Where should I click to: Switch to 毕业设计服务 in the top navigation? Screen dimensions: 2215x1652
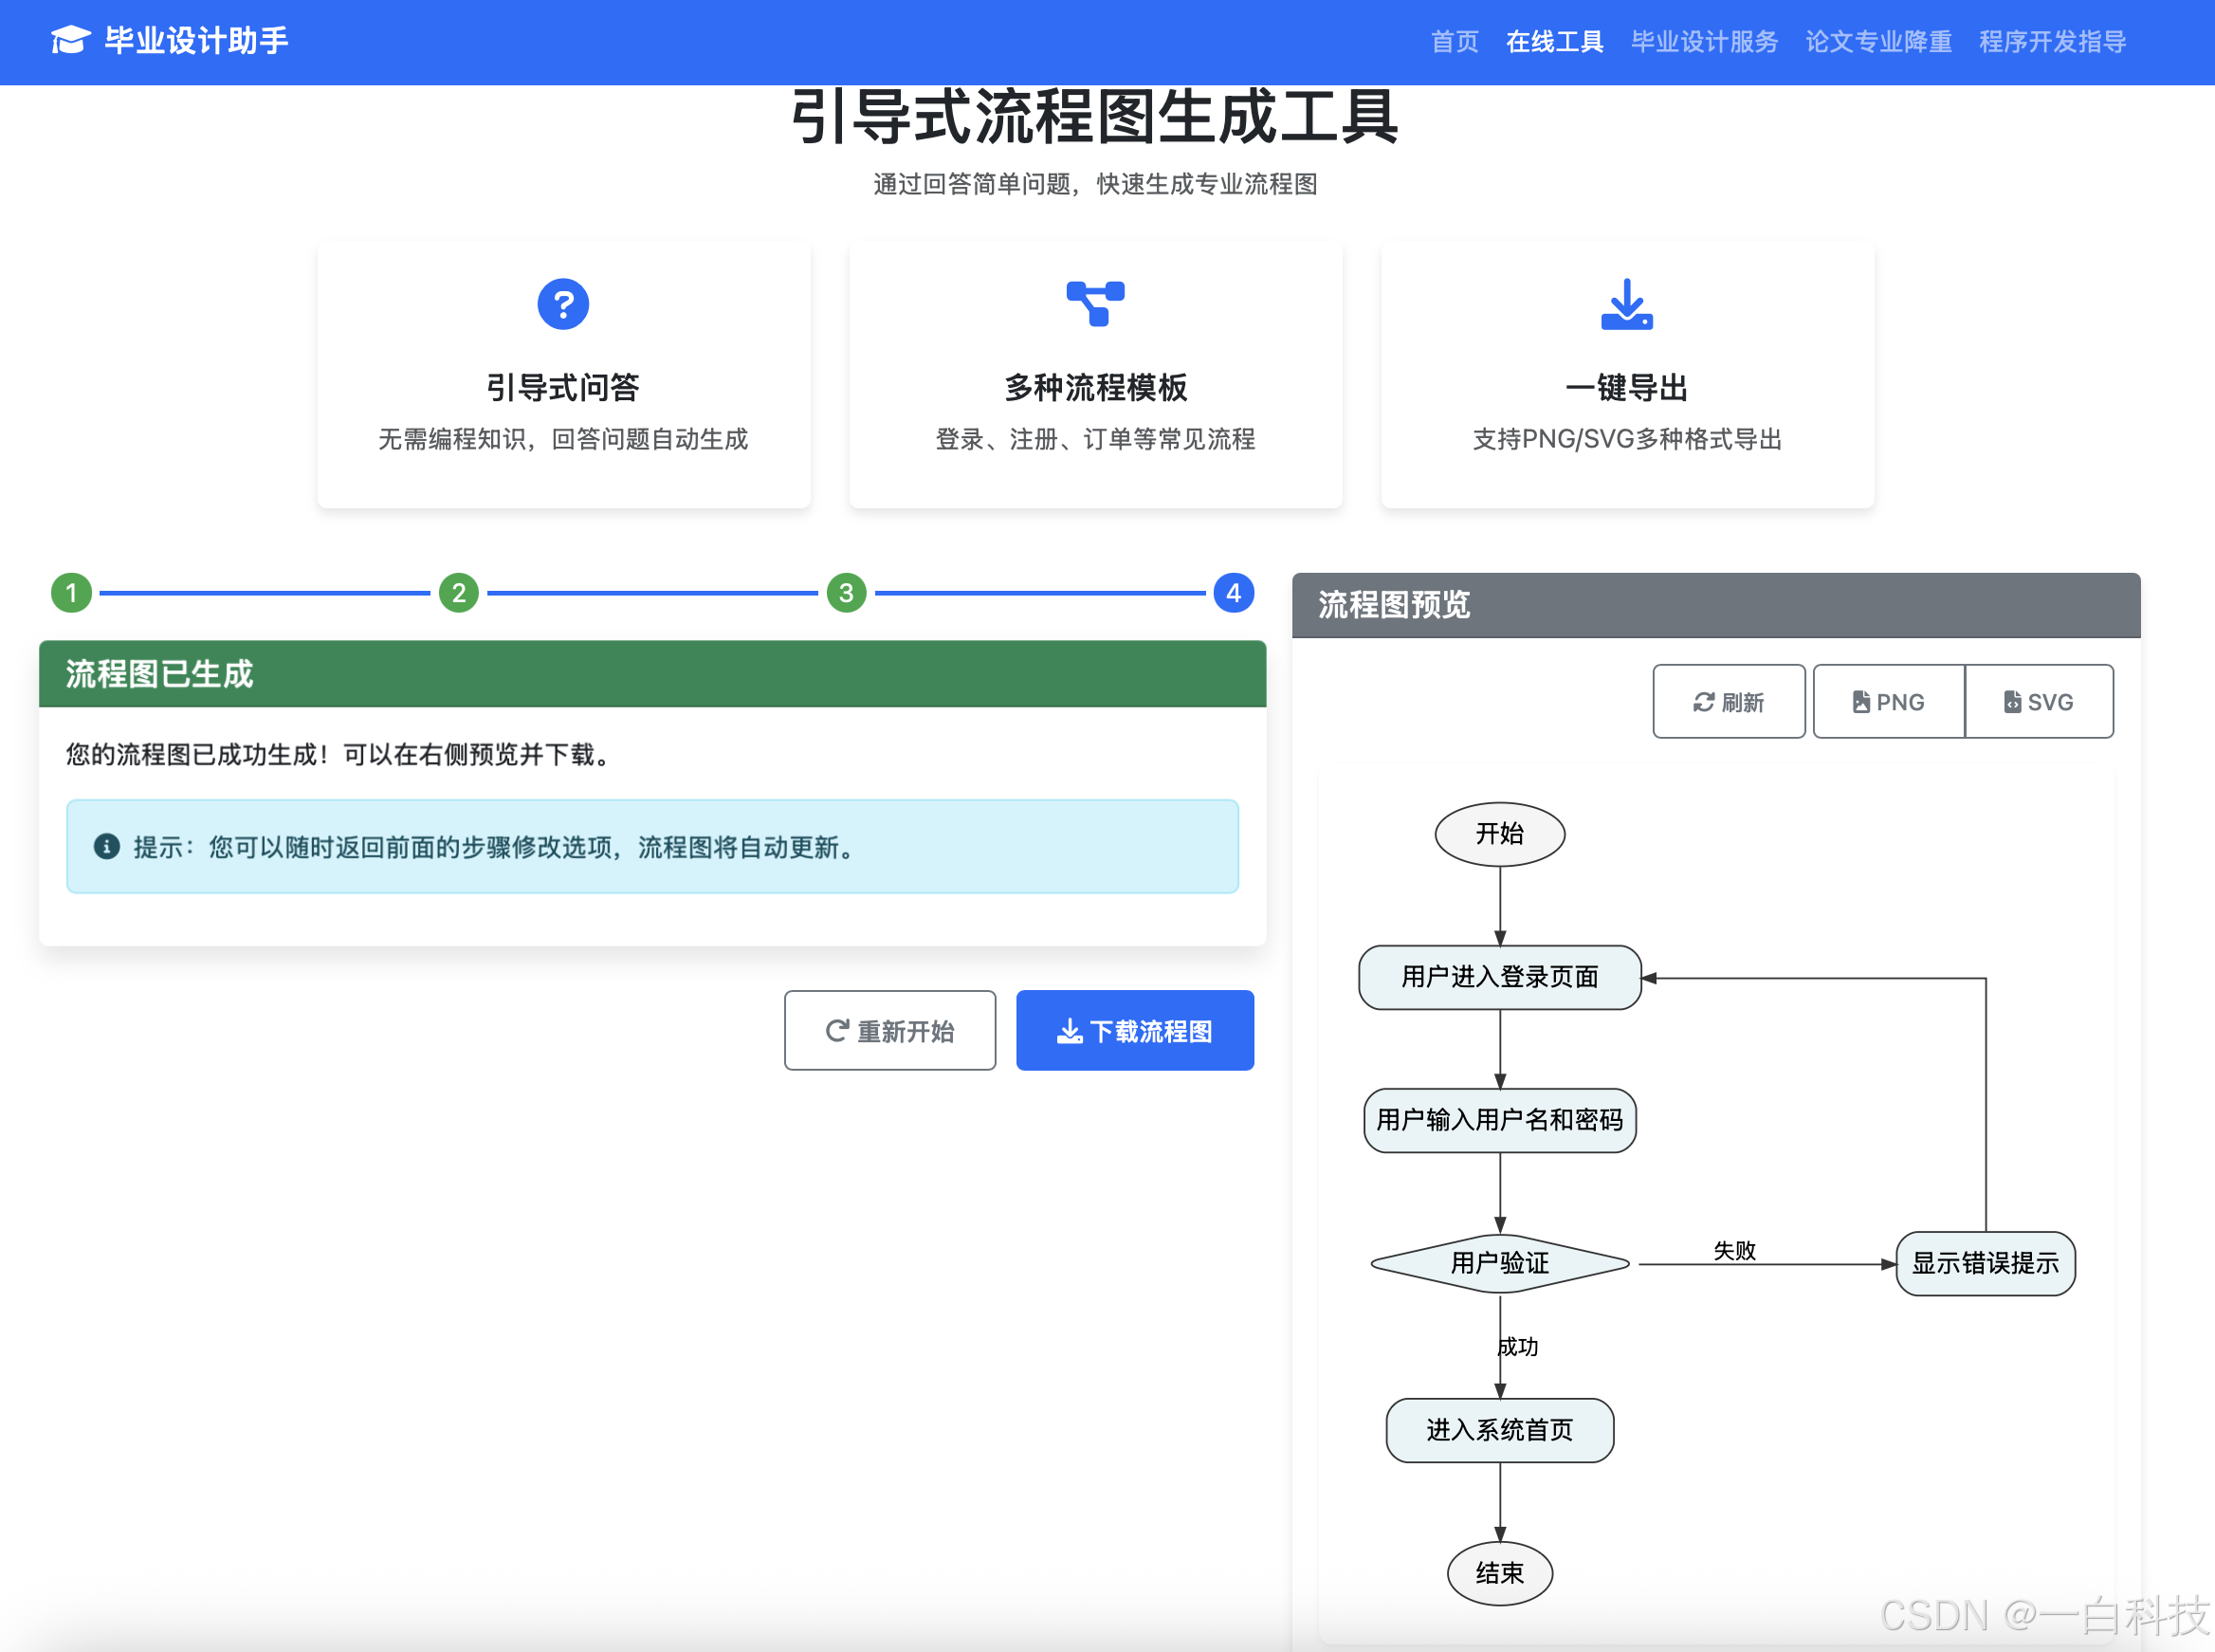(1703, 41)
